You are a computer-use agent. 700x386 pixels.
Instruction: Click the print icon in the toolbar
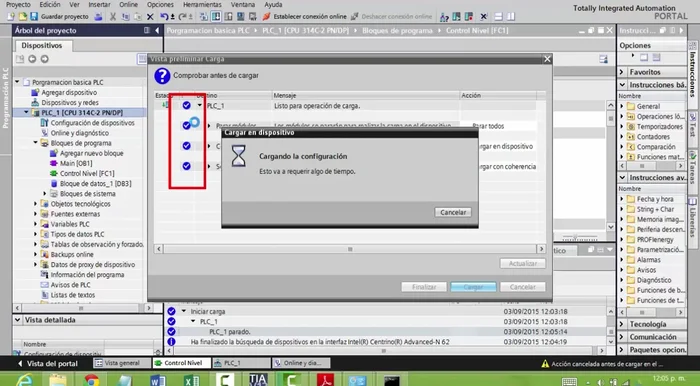(x=99, y=17)
